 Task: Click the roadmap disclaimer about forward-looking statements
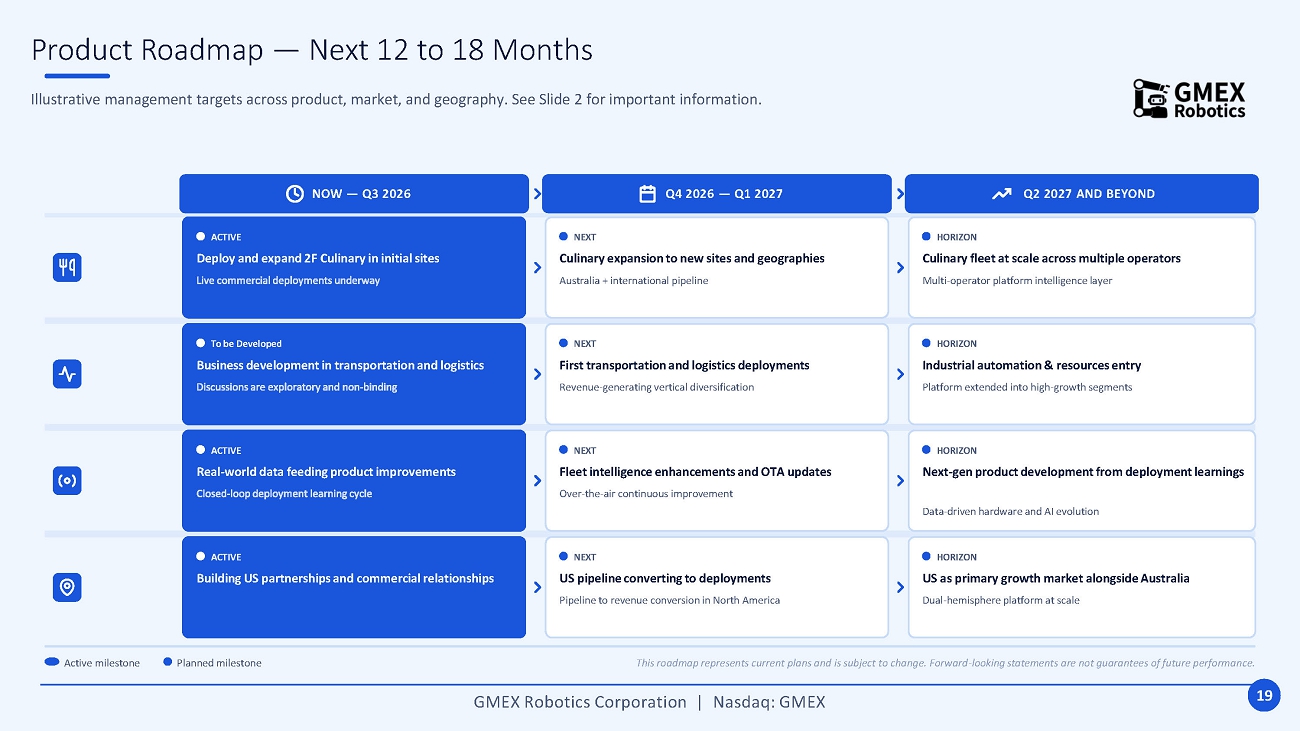coord(945,663)
